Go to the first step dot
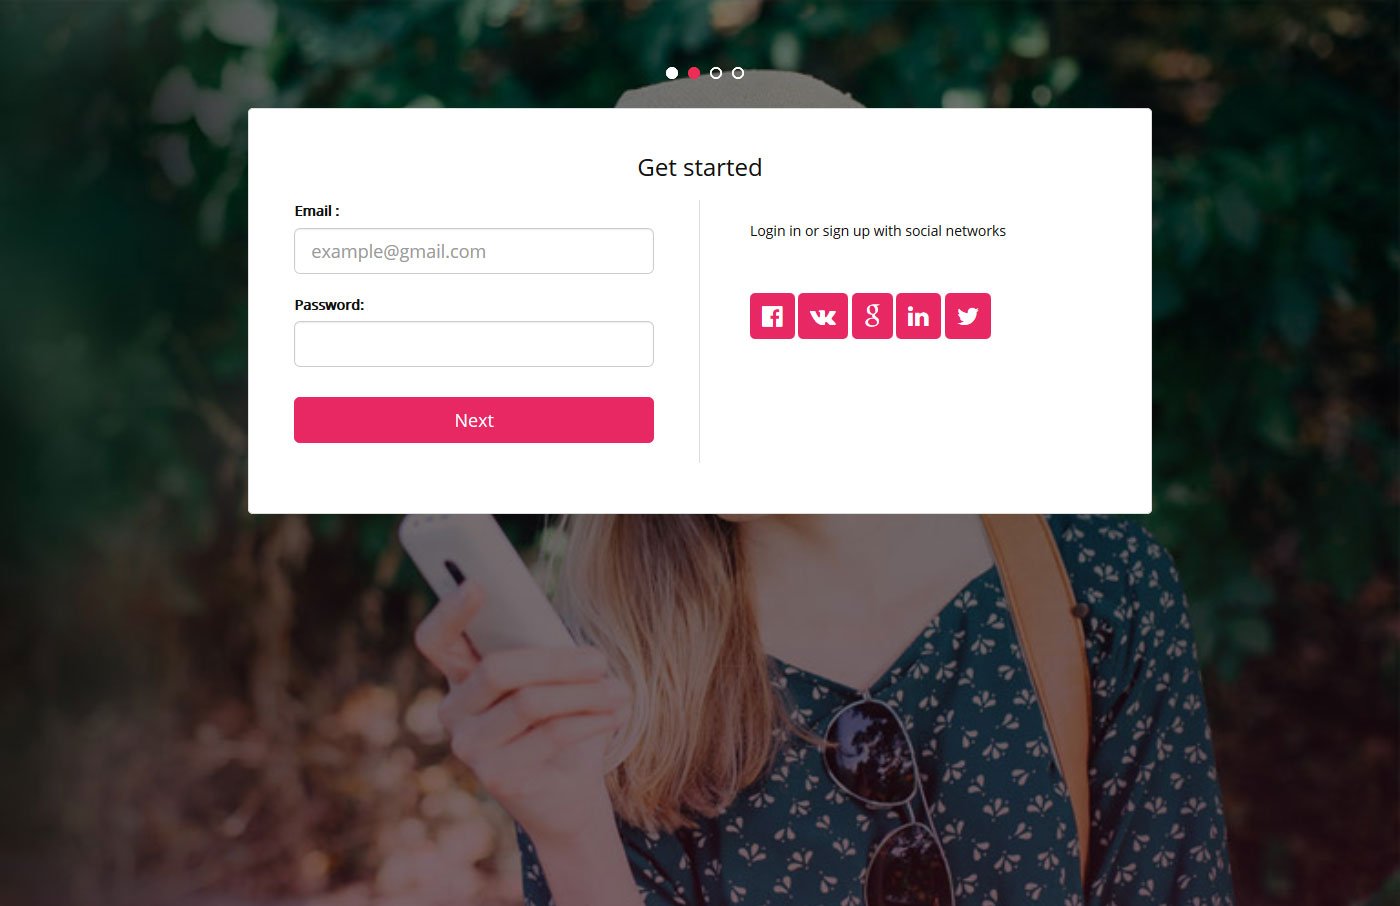1400x906 pixels. pos(672,73)
